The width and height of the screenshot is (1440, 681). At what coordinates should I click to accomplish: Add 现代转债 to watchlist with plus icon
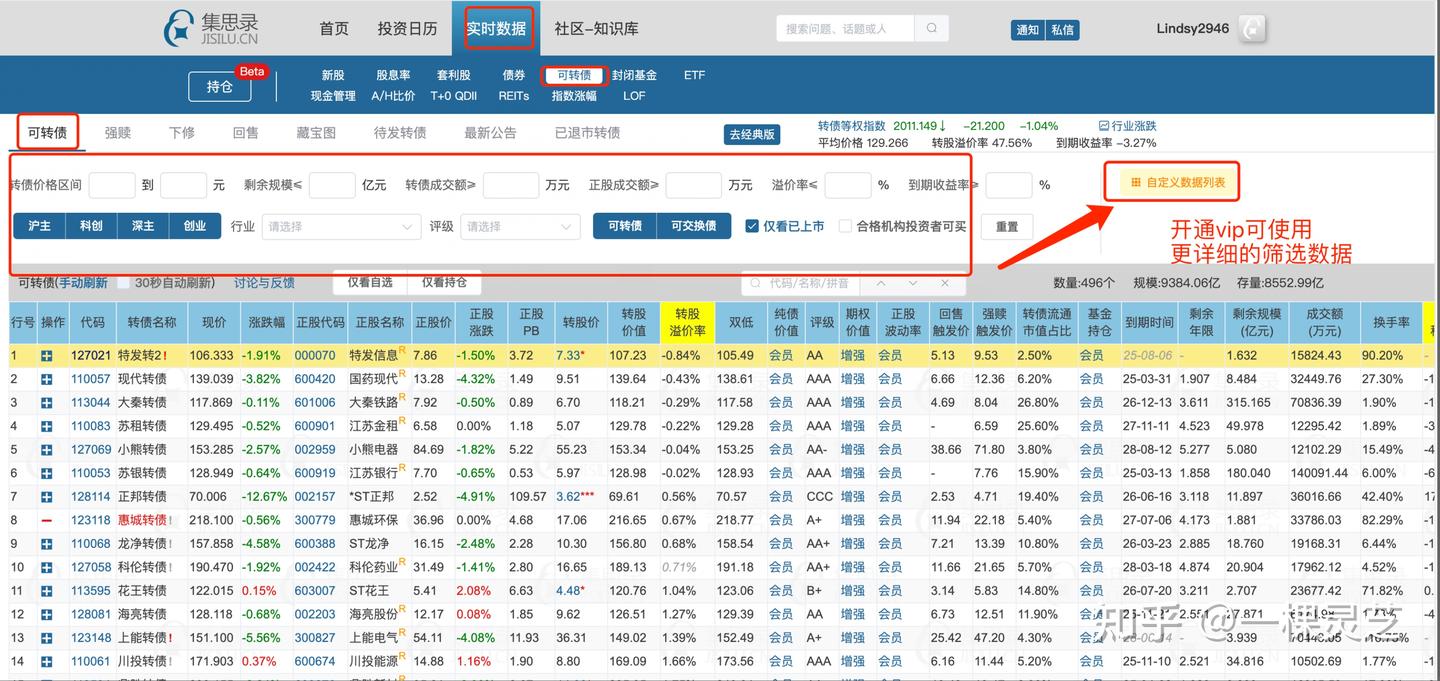(x=47, y=379)
